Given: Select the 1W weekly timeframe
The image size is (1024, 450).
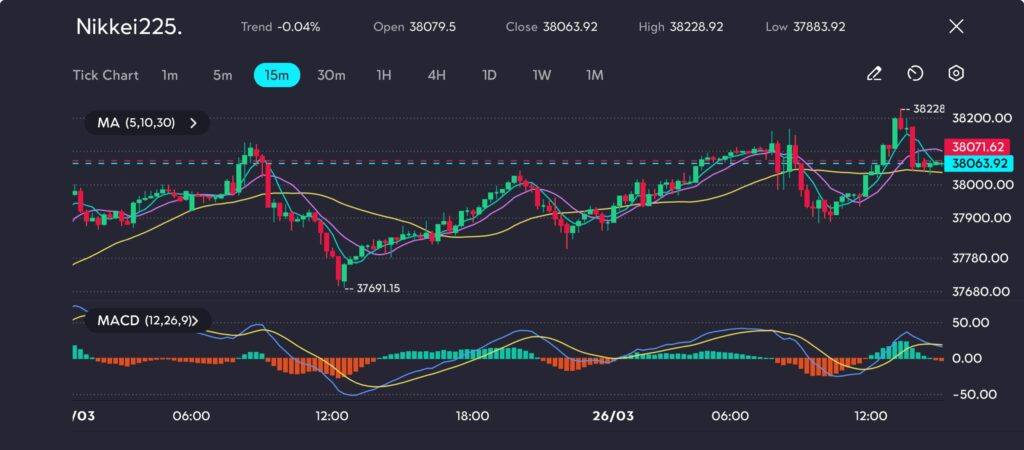Looking at the screenshot, I should click(x=542, y=75).
